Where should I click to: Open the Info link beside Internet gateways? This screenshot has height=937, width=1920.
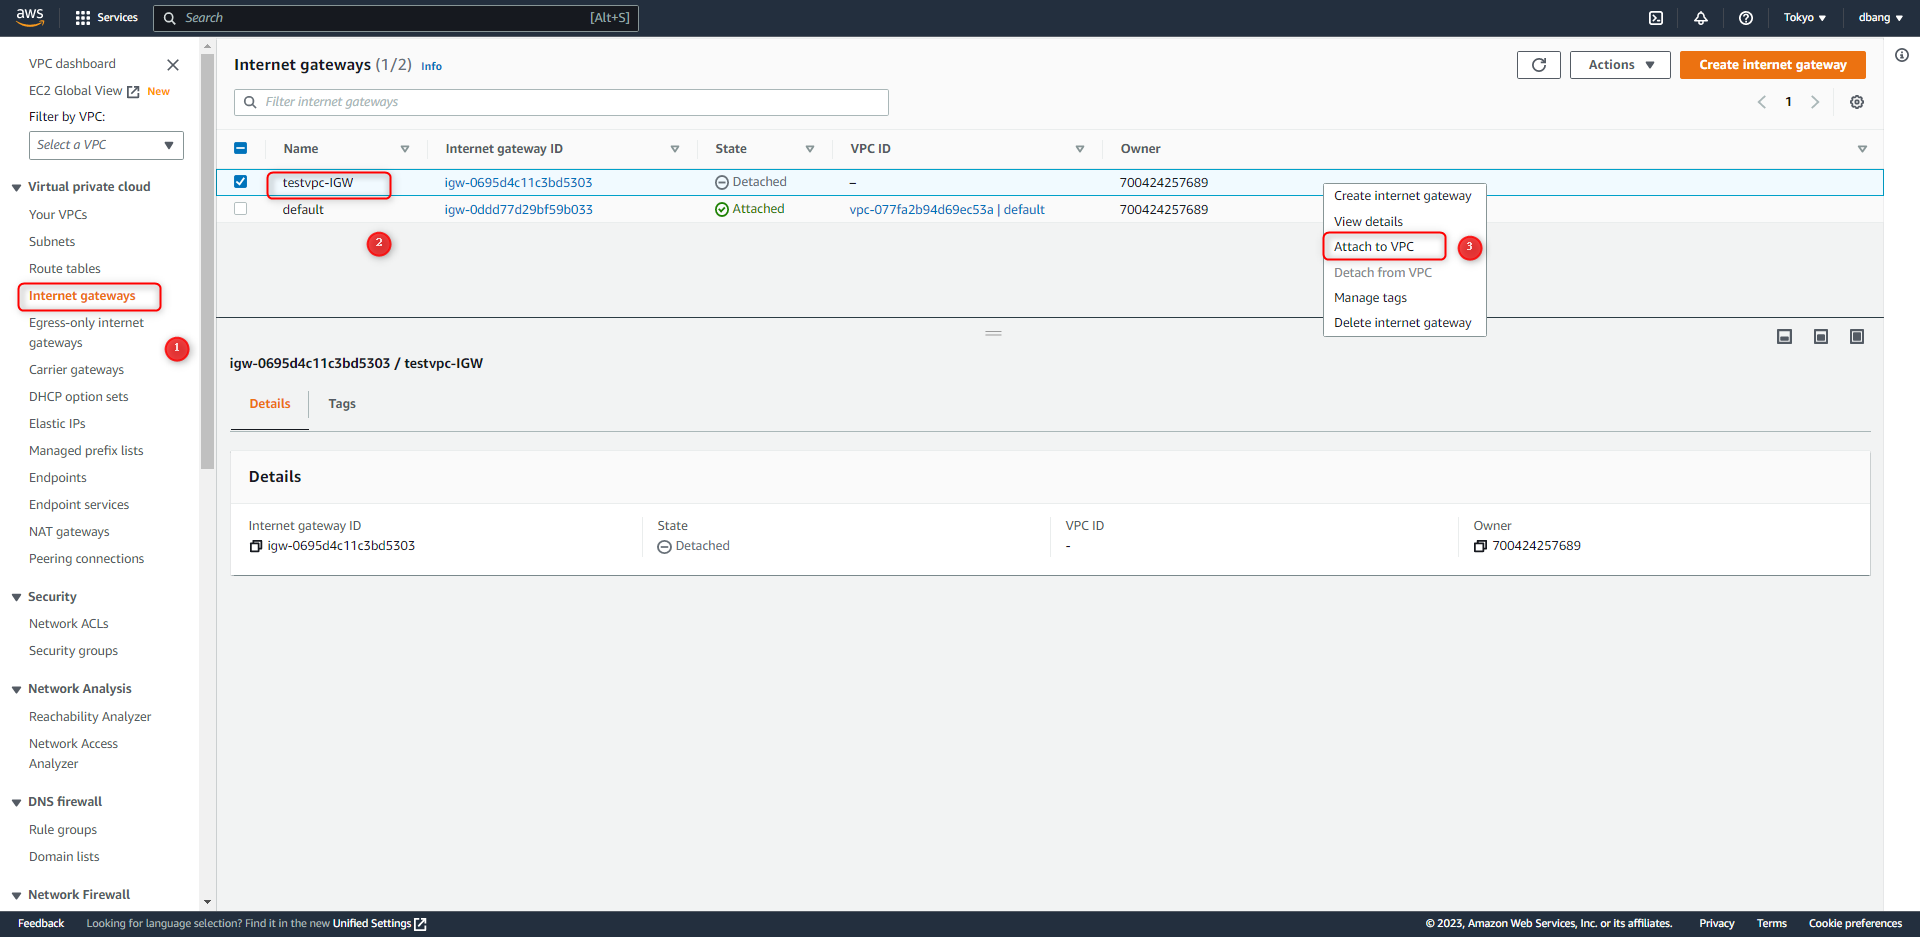click(431, 66)
